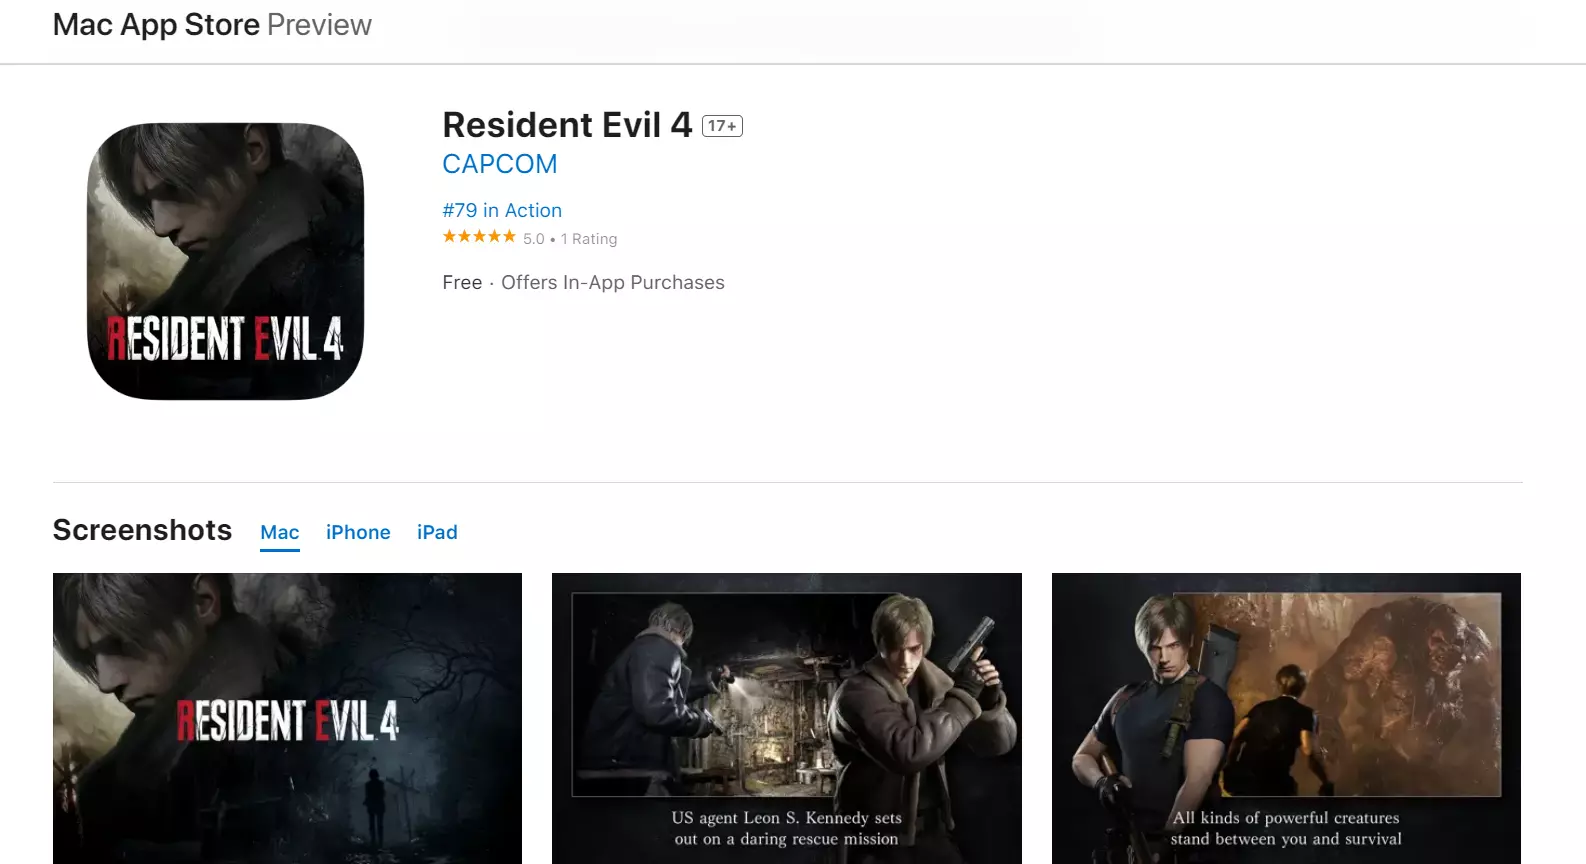Image resolution: width=1586 pixels, height=864 pixels.
Task: Switch to the iPhone screenshots tab
Action: tap(358, 532)
